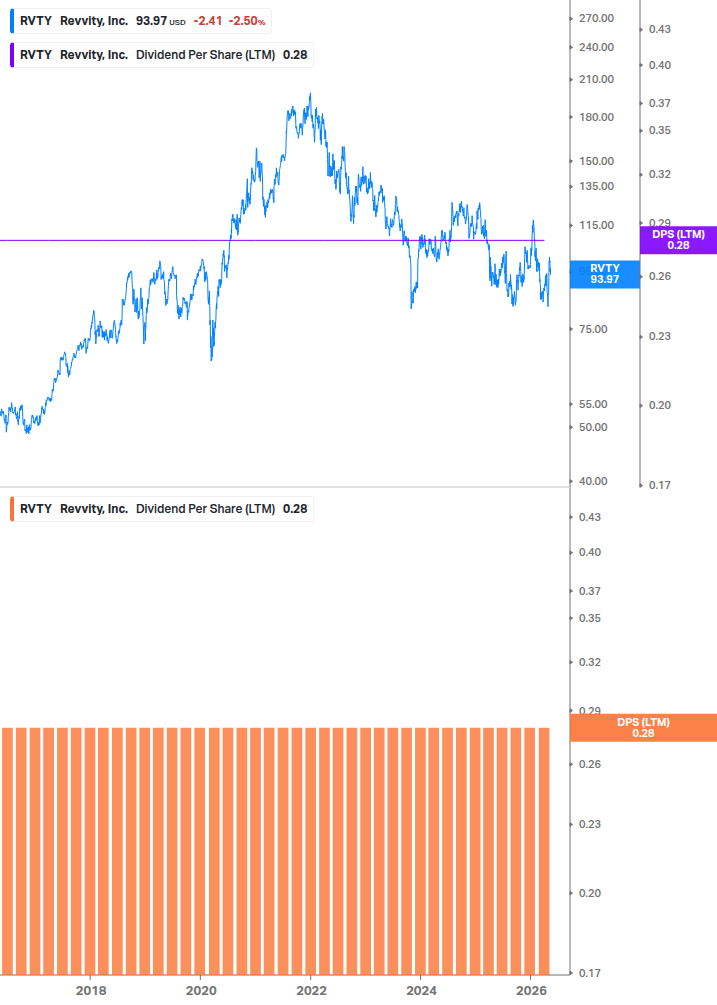Click the 0.40 label on lower pane axis
The image size is (717, 1005).
[590, 552]
